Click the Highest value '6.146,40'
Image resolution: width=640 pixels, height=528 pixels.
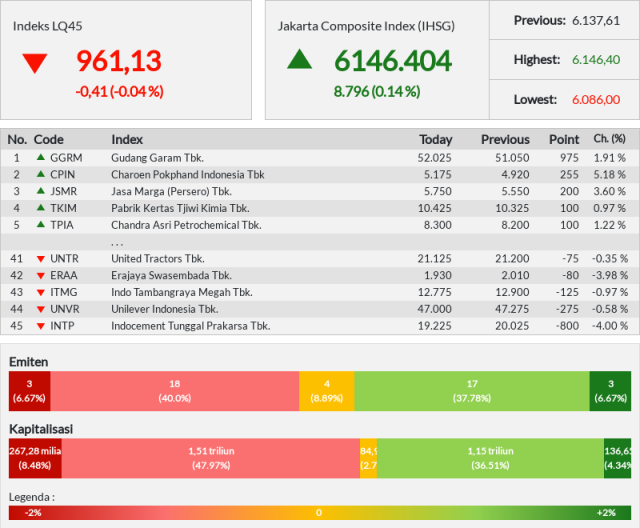pos(596,60)
